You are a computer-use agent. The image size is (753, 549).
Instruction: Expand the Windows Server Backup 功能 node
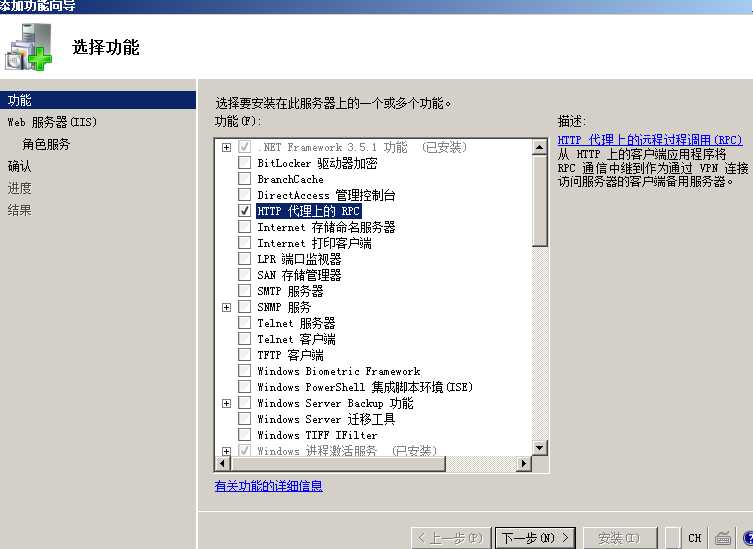[226, 403]
